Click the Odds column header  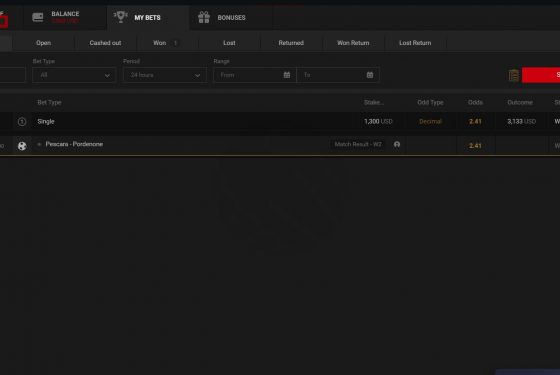click(475, 102)
